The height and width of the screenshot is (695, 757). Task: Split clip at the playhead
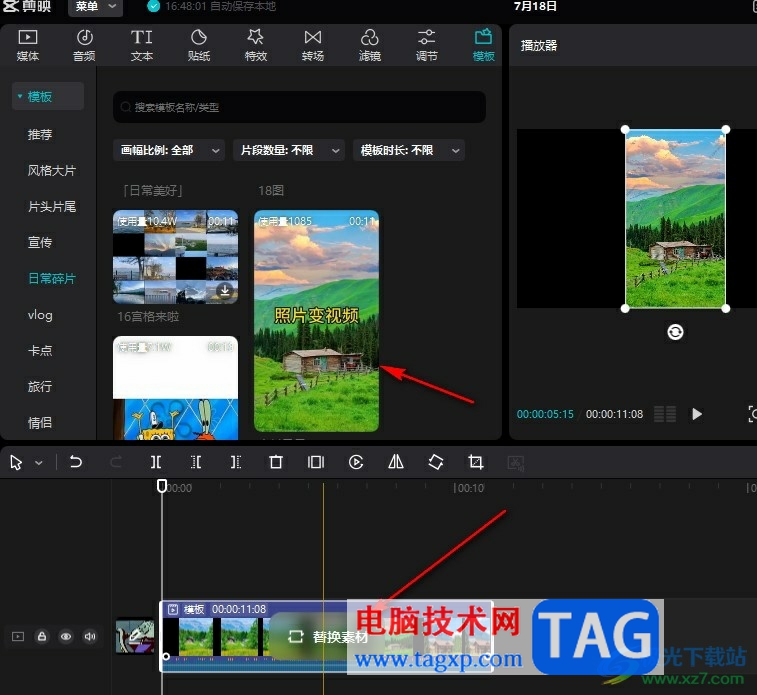point(155,462)
